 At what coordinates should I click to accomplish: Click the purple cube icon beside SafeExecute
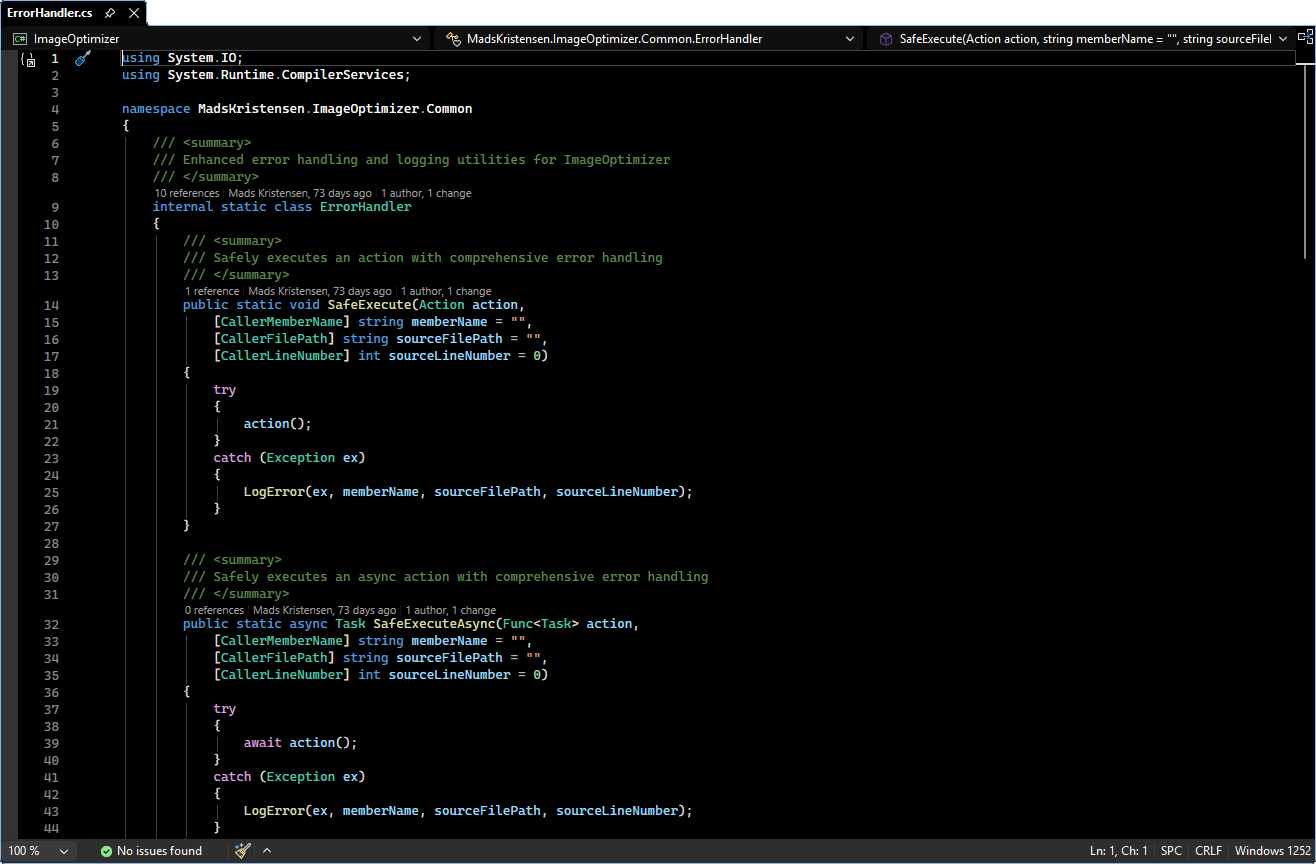(x=885, y=39)
